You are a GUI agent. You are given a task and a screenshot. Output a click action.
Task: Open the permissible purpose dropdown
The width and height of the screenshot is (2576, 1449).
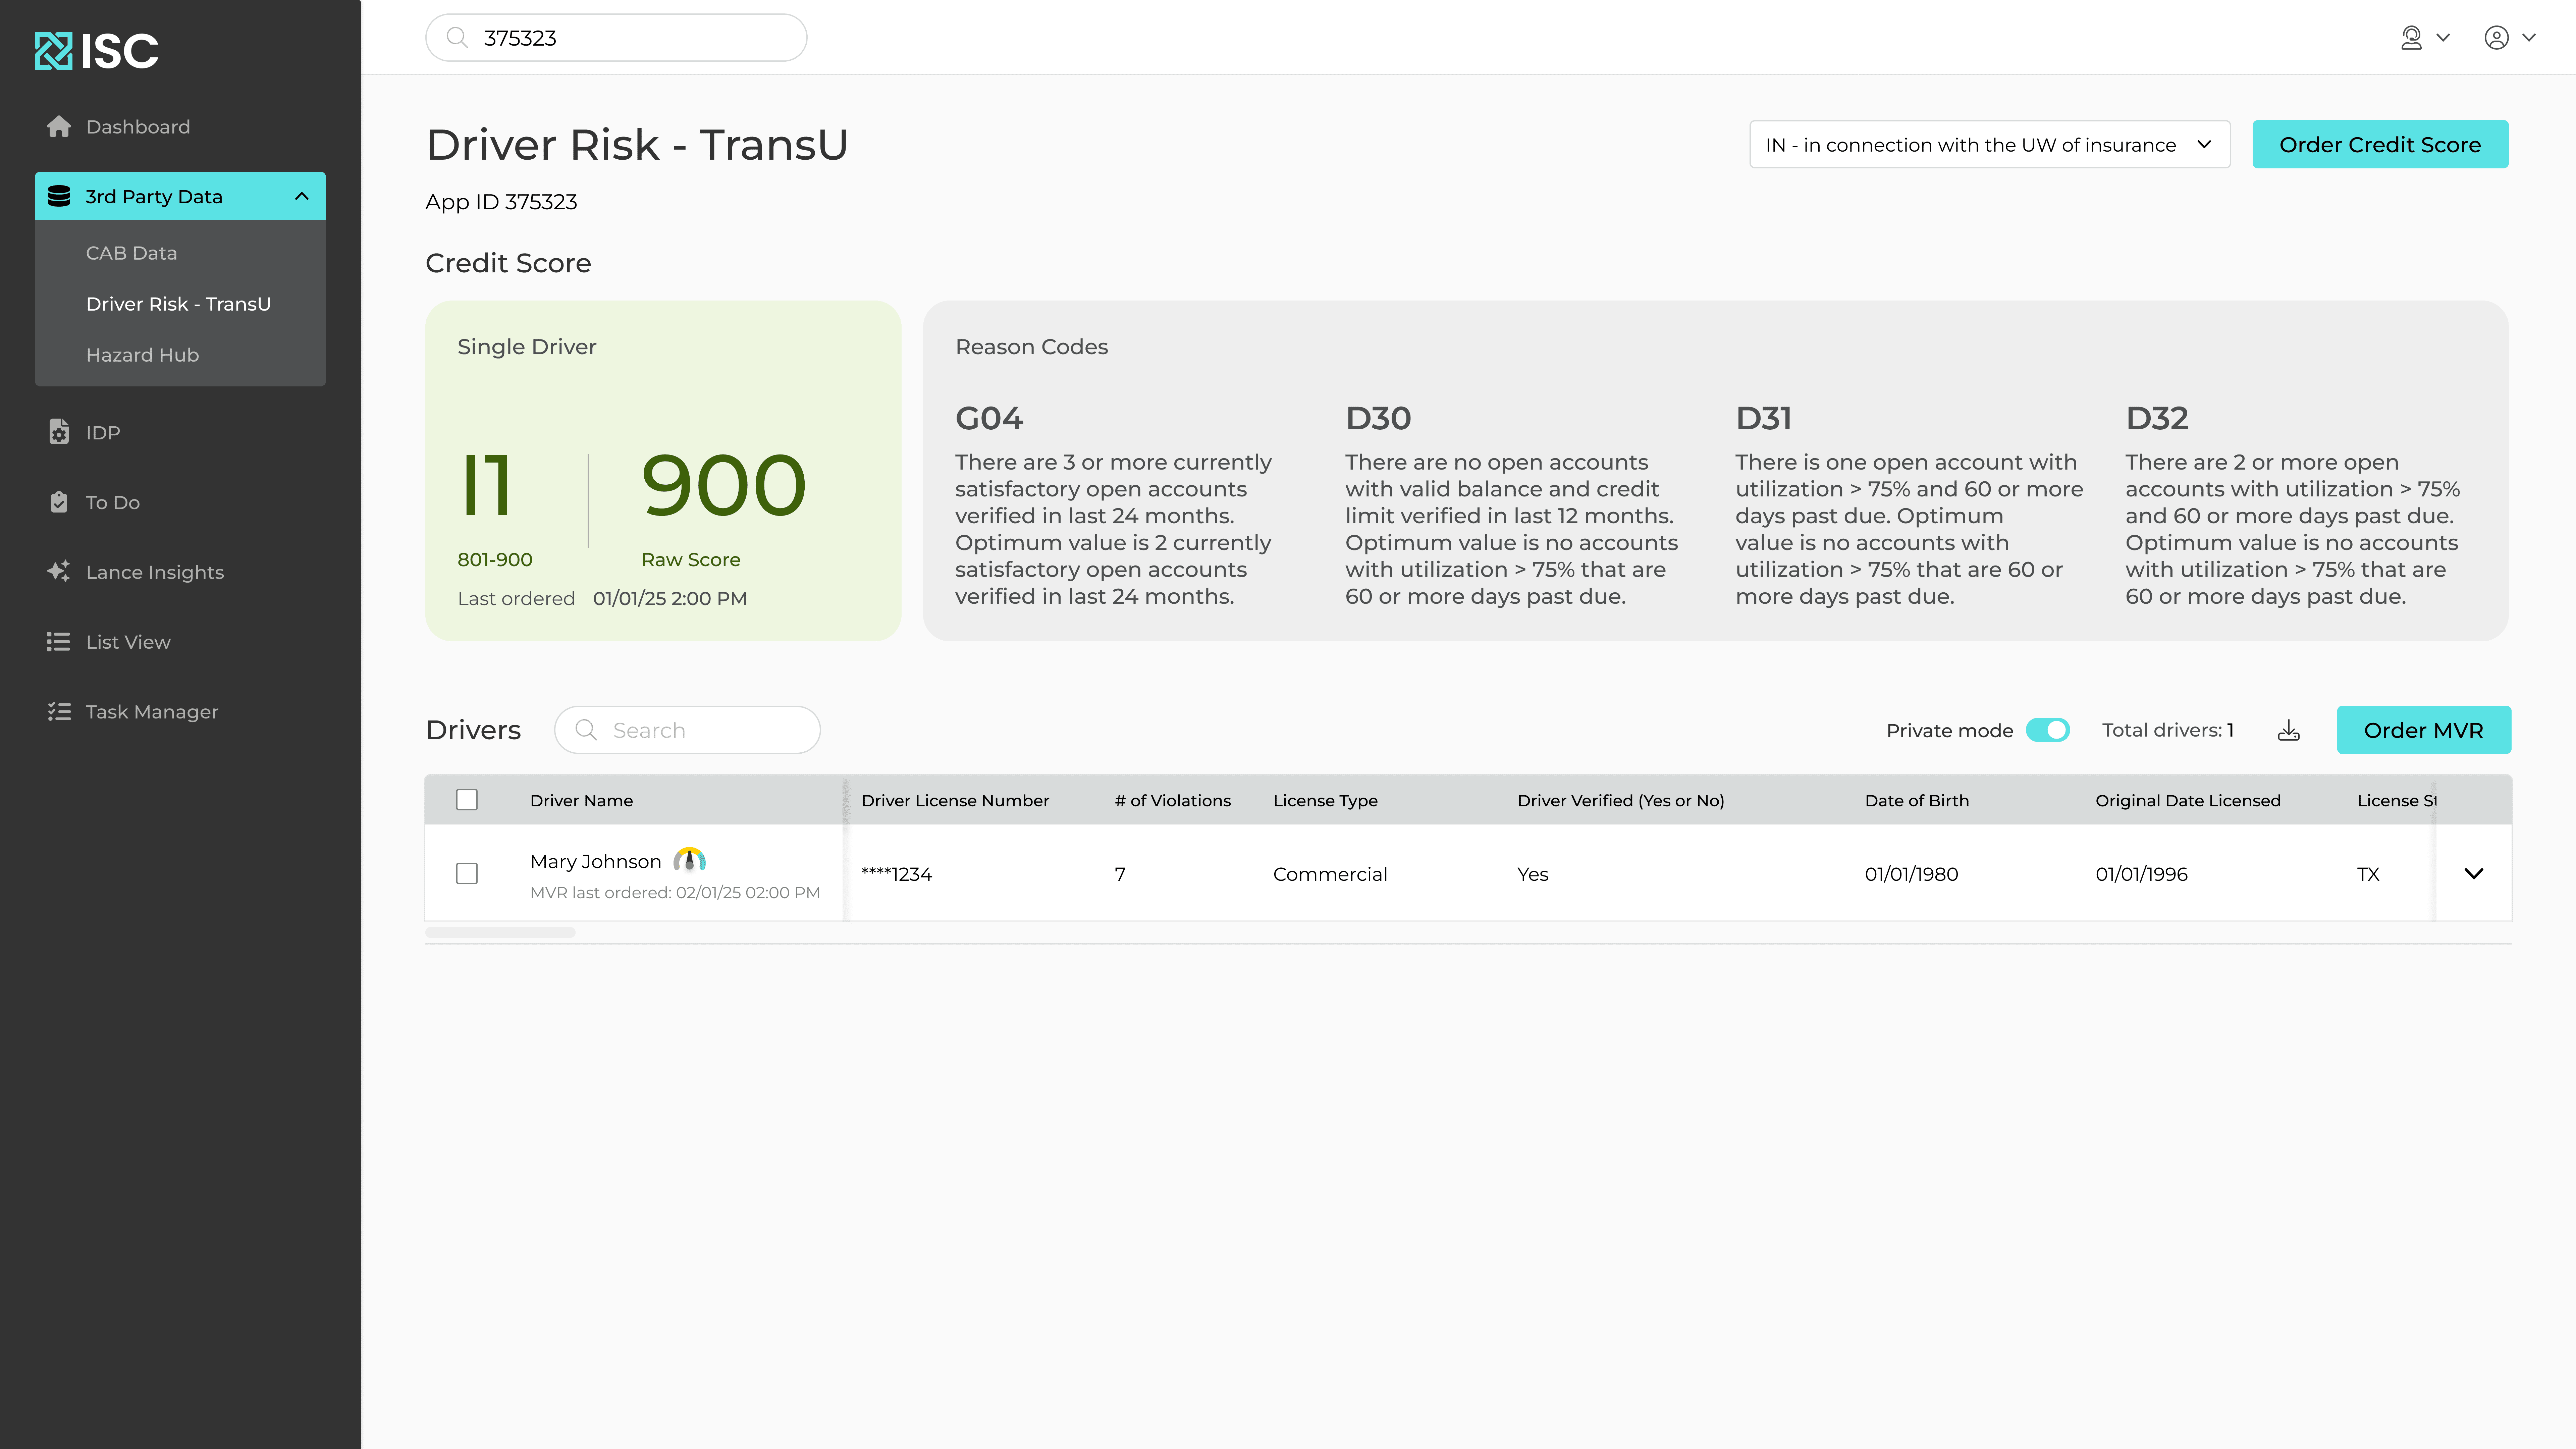(1990, 145)
